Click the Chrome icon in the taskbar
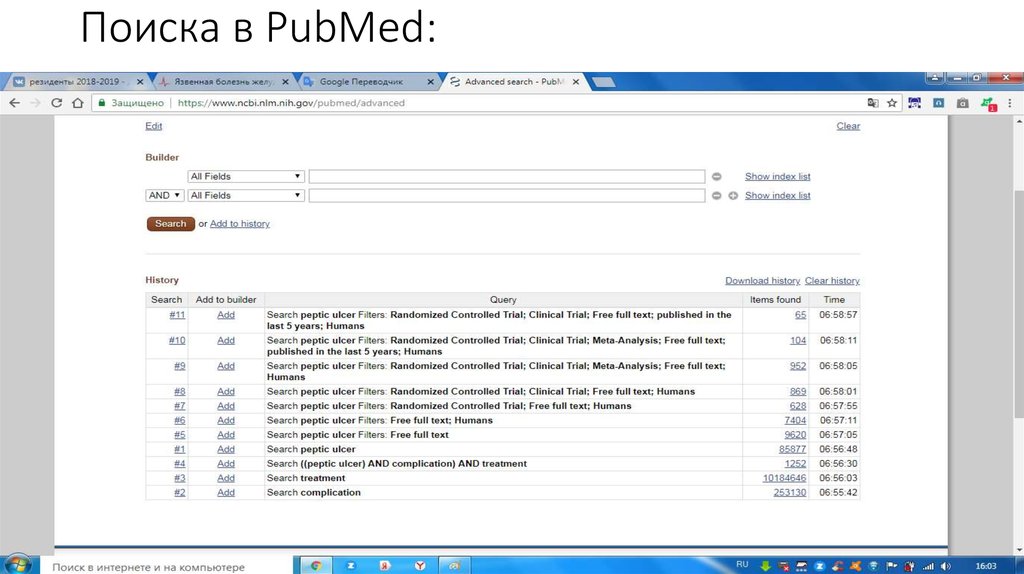This screenshot has height=574, width=1024. pos(316,566)
